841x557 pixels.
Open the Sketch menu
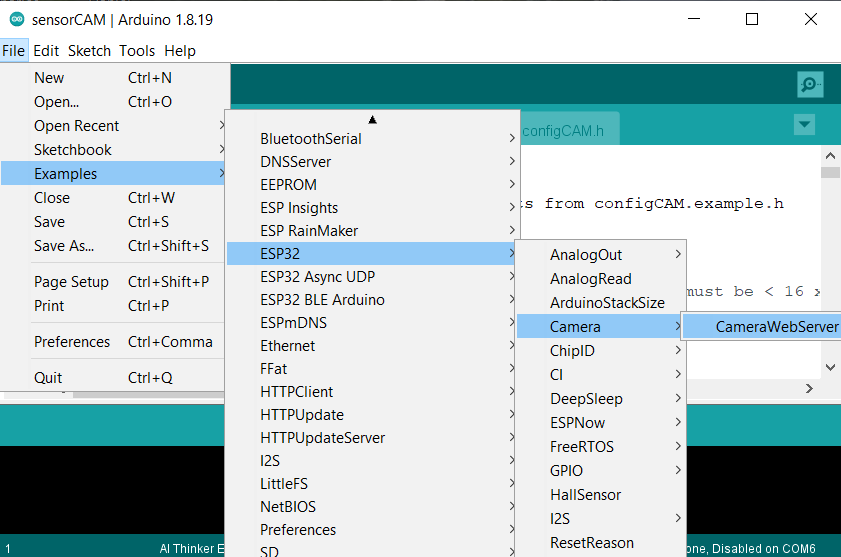pos(89,51)
